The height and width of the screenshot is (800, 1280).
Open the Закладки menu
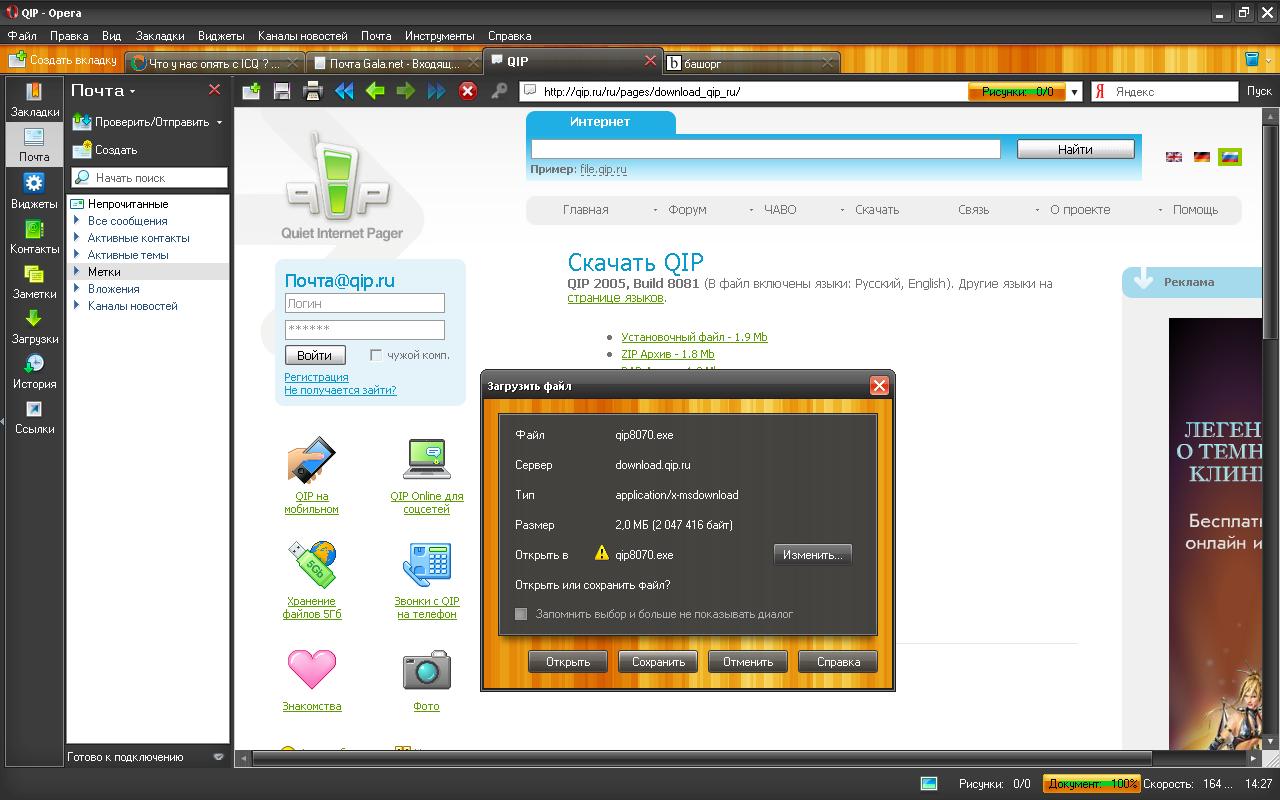160,36
